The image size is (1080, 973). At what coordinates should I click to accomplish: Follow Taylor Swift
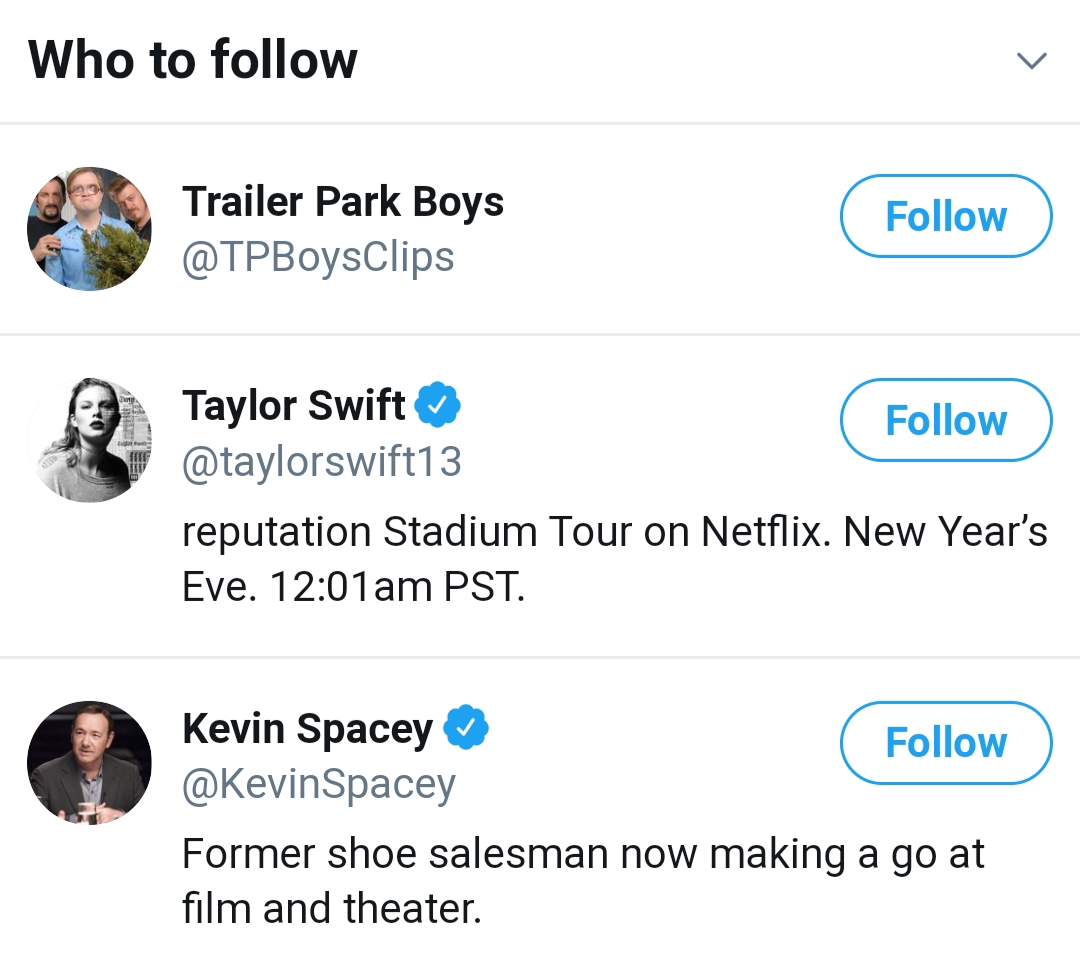[x=946, y=420]
